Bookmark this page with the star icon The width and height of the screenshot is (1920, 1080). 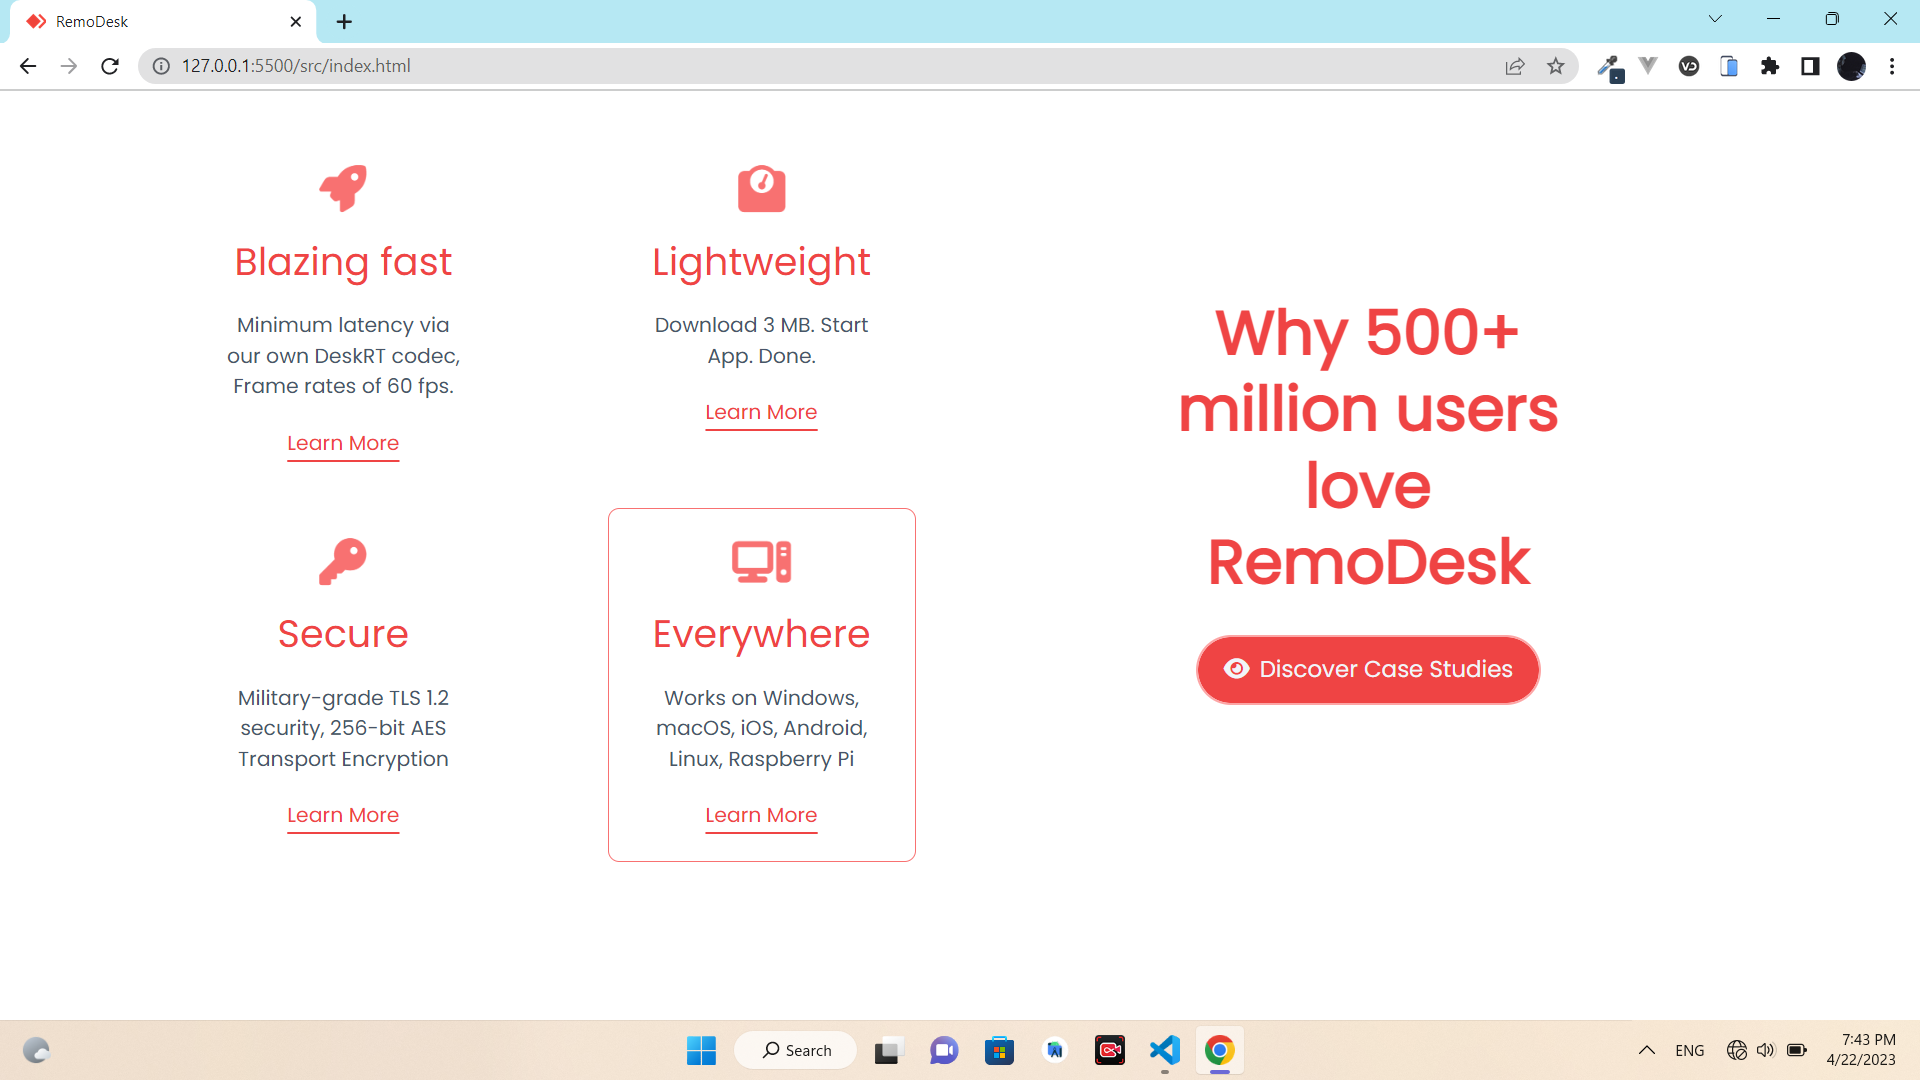click(1555, 66)
